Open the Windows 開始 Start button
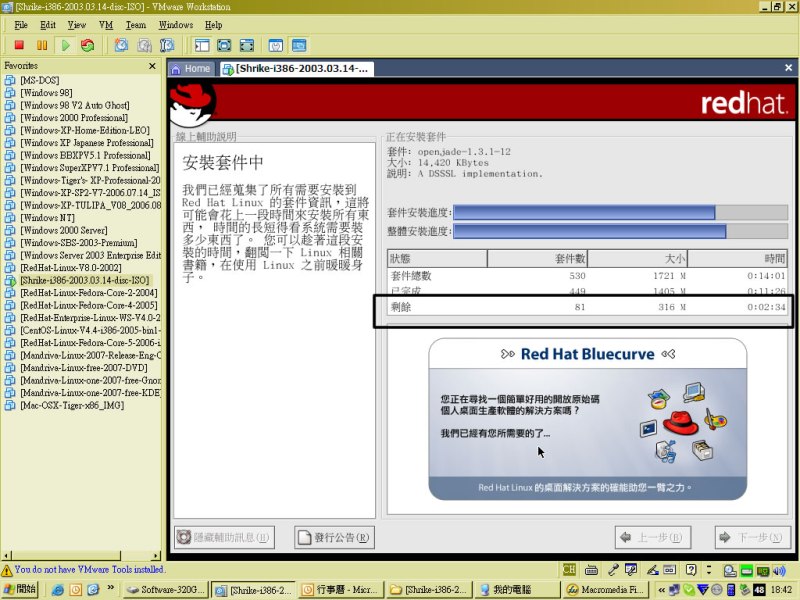800x600 pixels. pyautogui.click(x=20, y=589)
